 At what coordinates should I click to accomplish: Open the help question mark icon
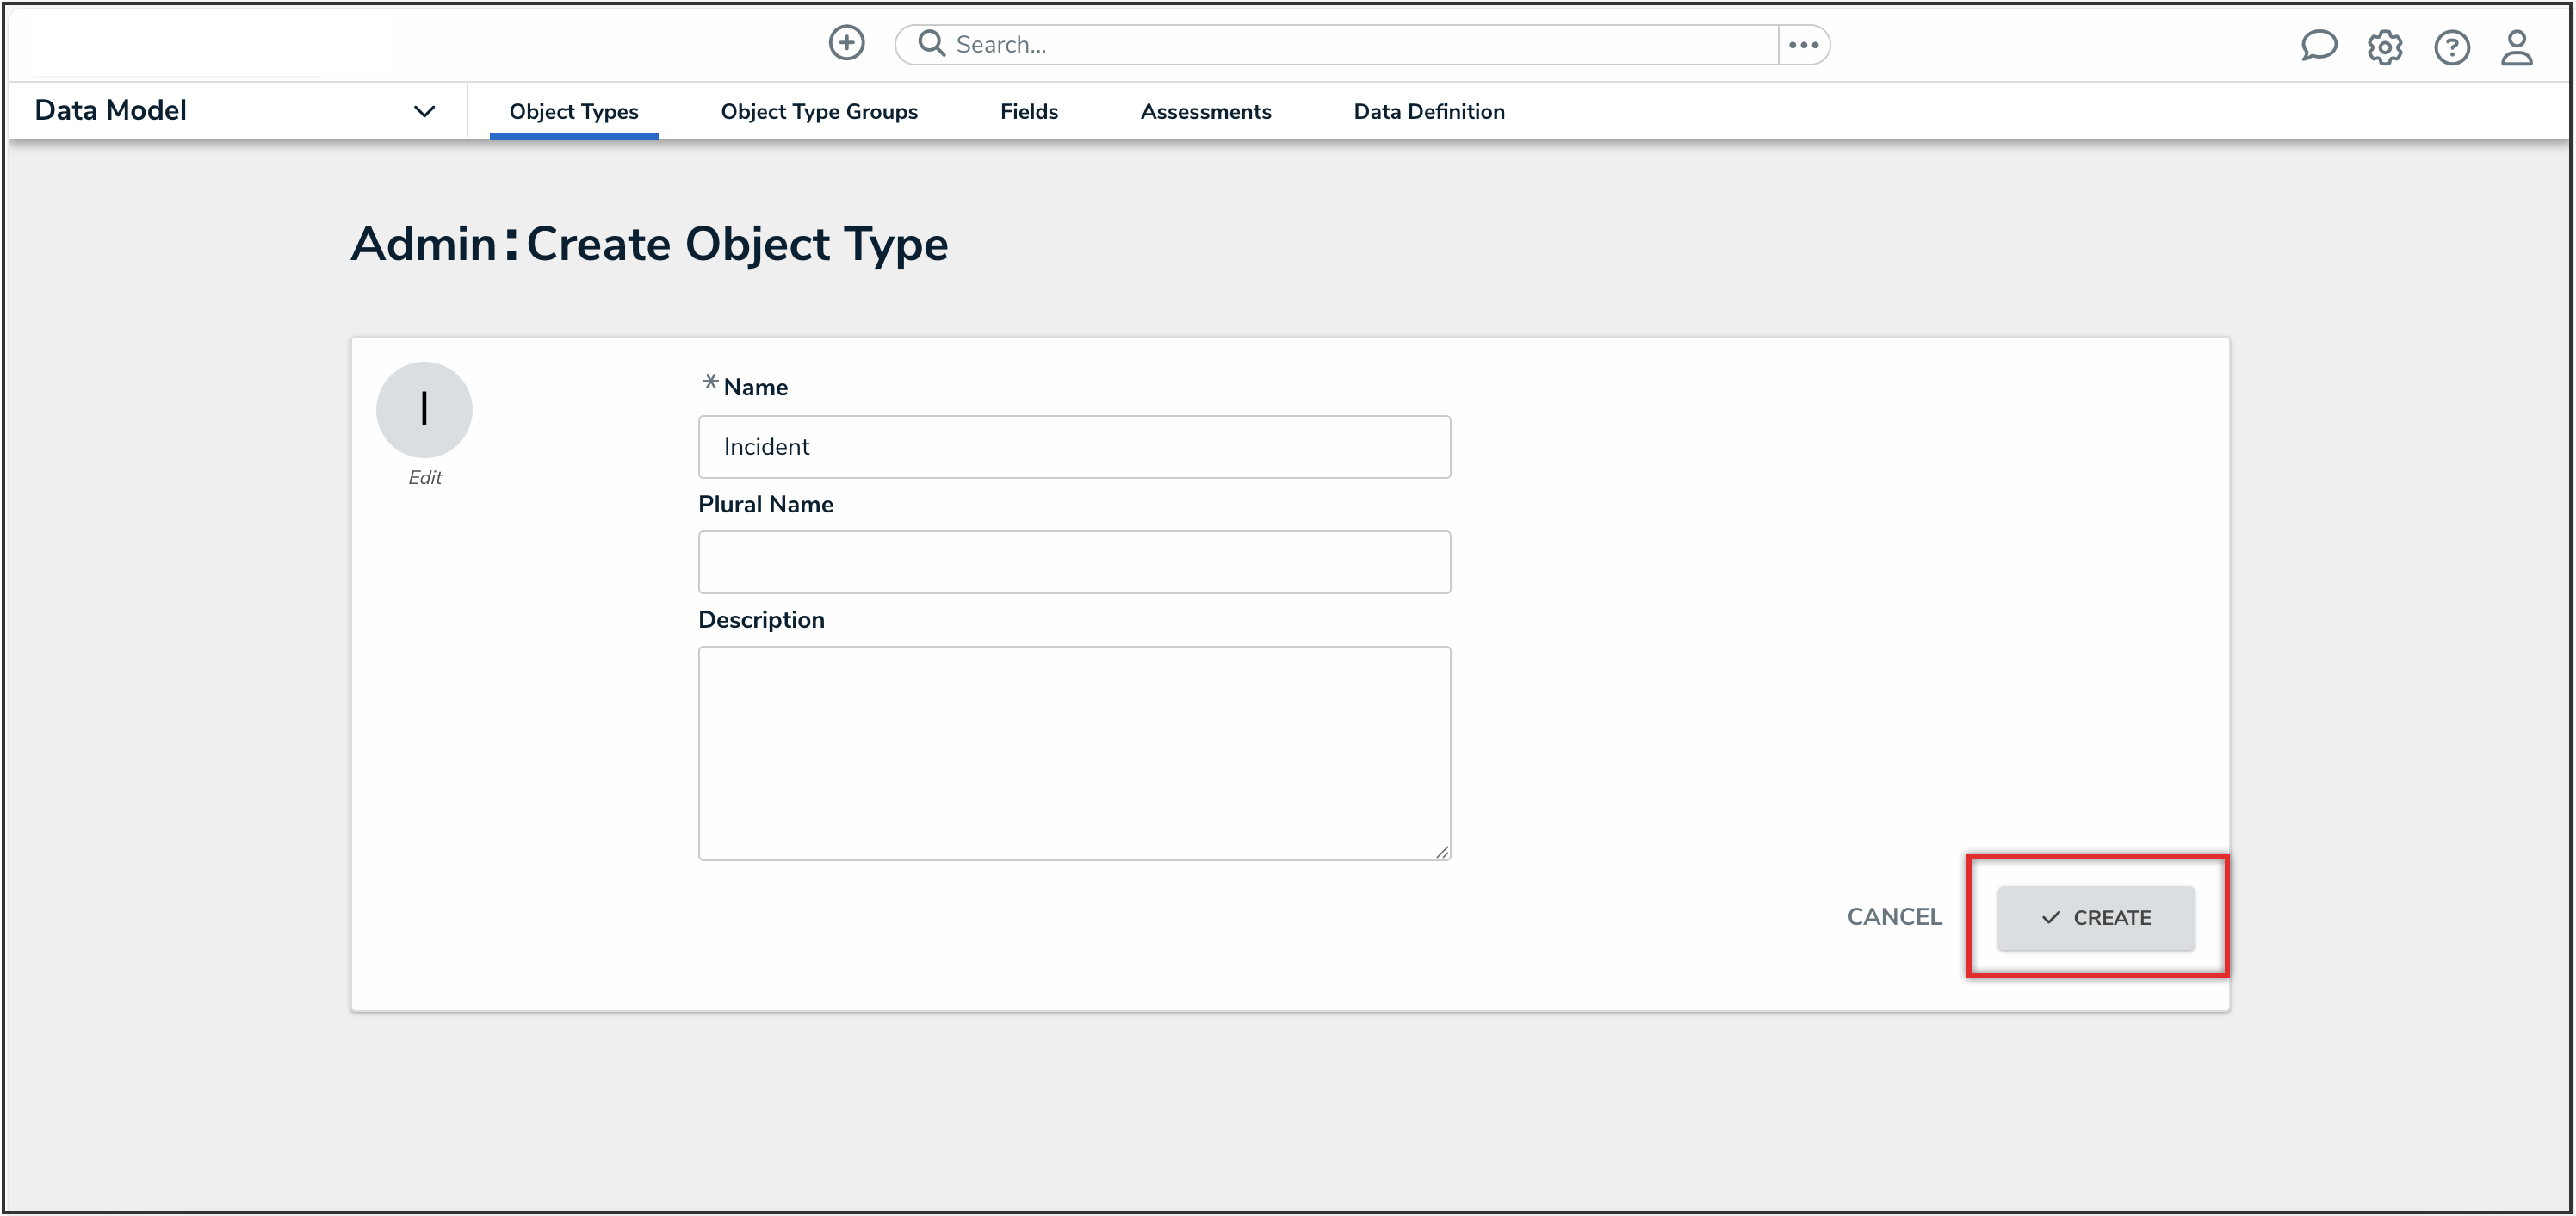[x=2451, y=47]
